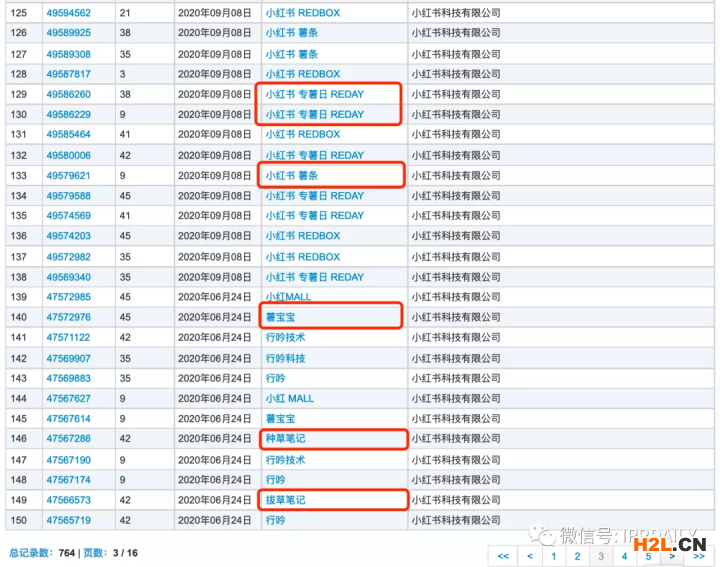The width and height of the screenshot is (720, 567).
Task: Click class number 21 in row 125
Action: (x=125, y=13)
